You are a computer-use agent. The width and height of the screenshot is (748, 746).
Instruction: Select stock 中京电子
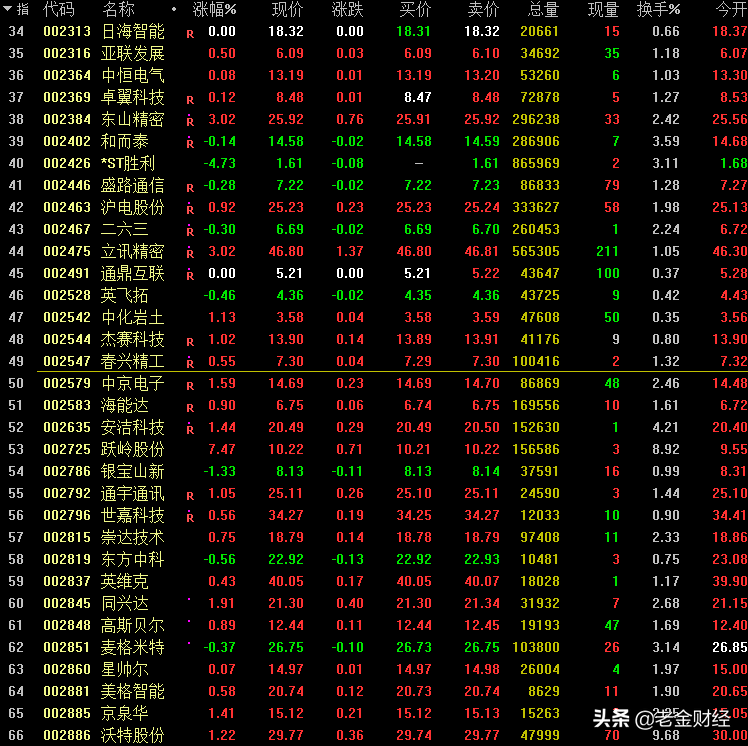133,383
